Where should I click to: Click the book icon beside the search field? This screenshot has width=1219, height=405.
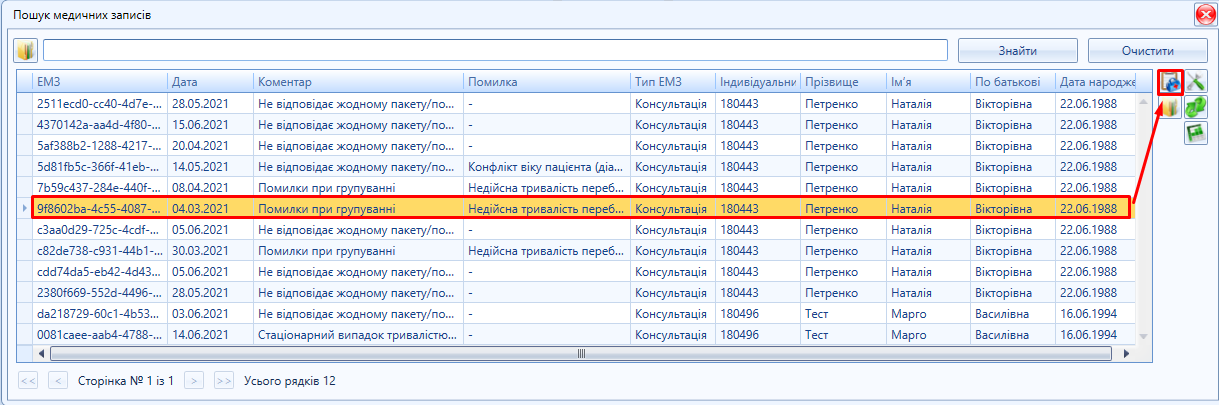[x=25, y=51]
